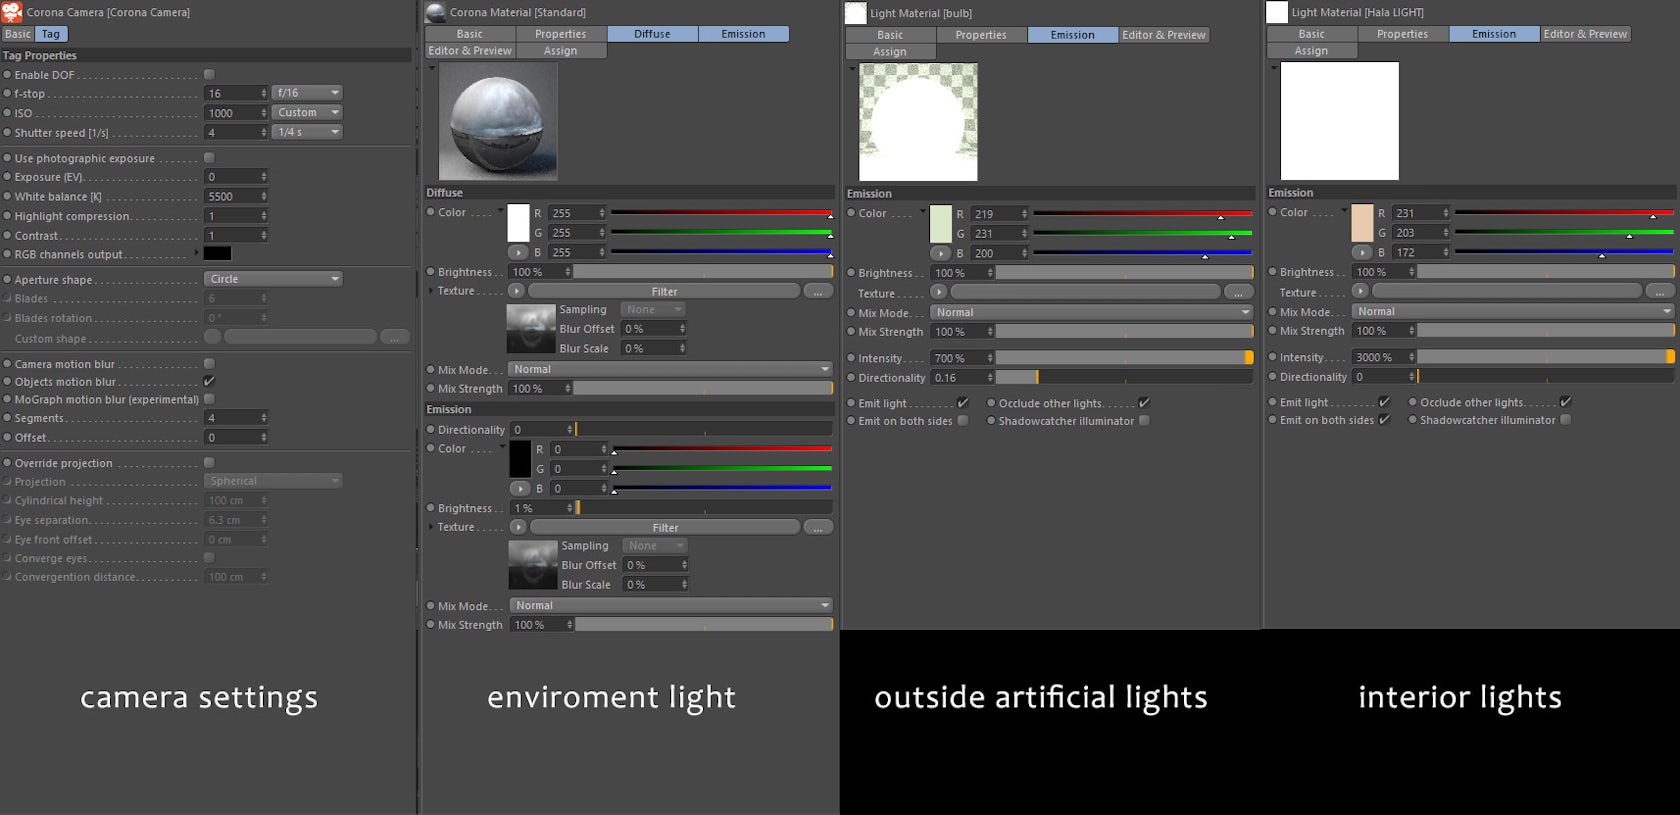The height and width of the screenshot is (815, 1680).
Task: Click color mode button under bulb color swatch
Action: [940, 254]
